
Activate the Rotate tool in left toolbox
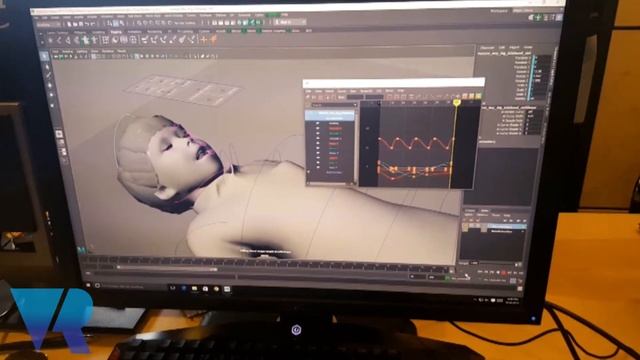point(51,95)
